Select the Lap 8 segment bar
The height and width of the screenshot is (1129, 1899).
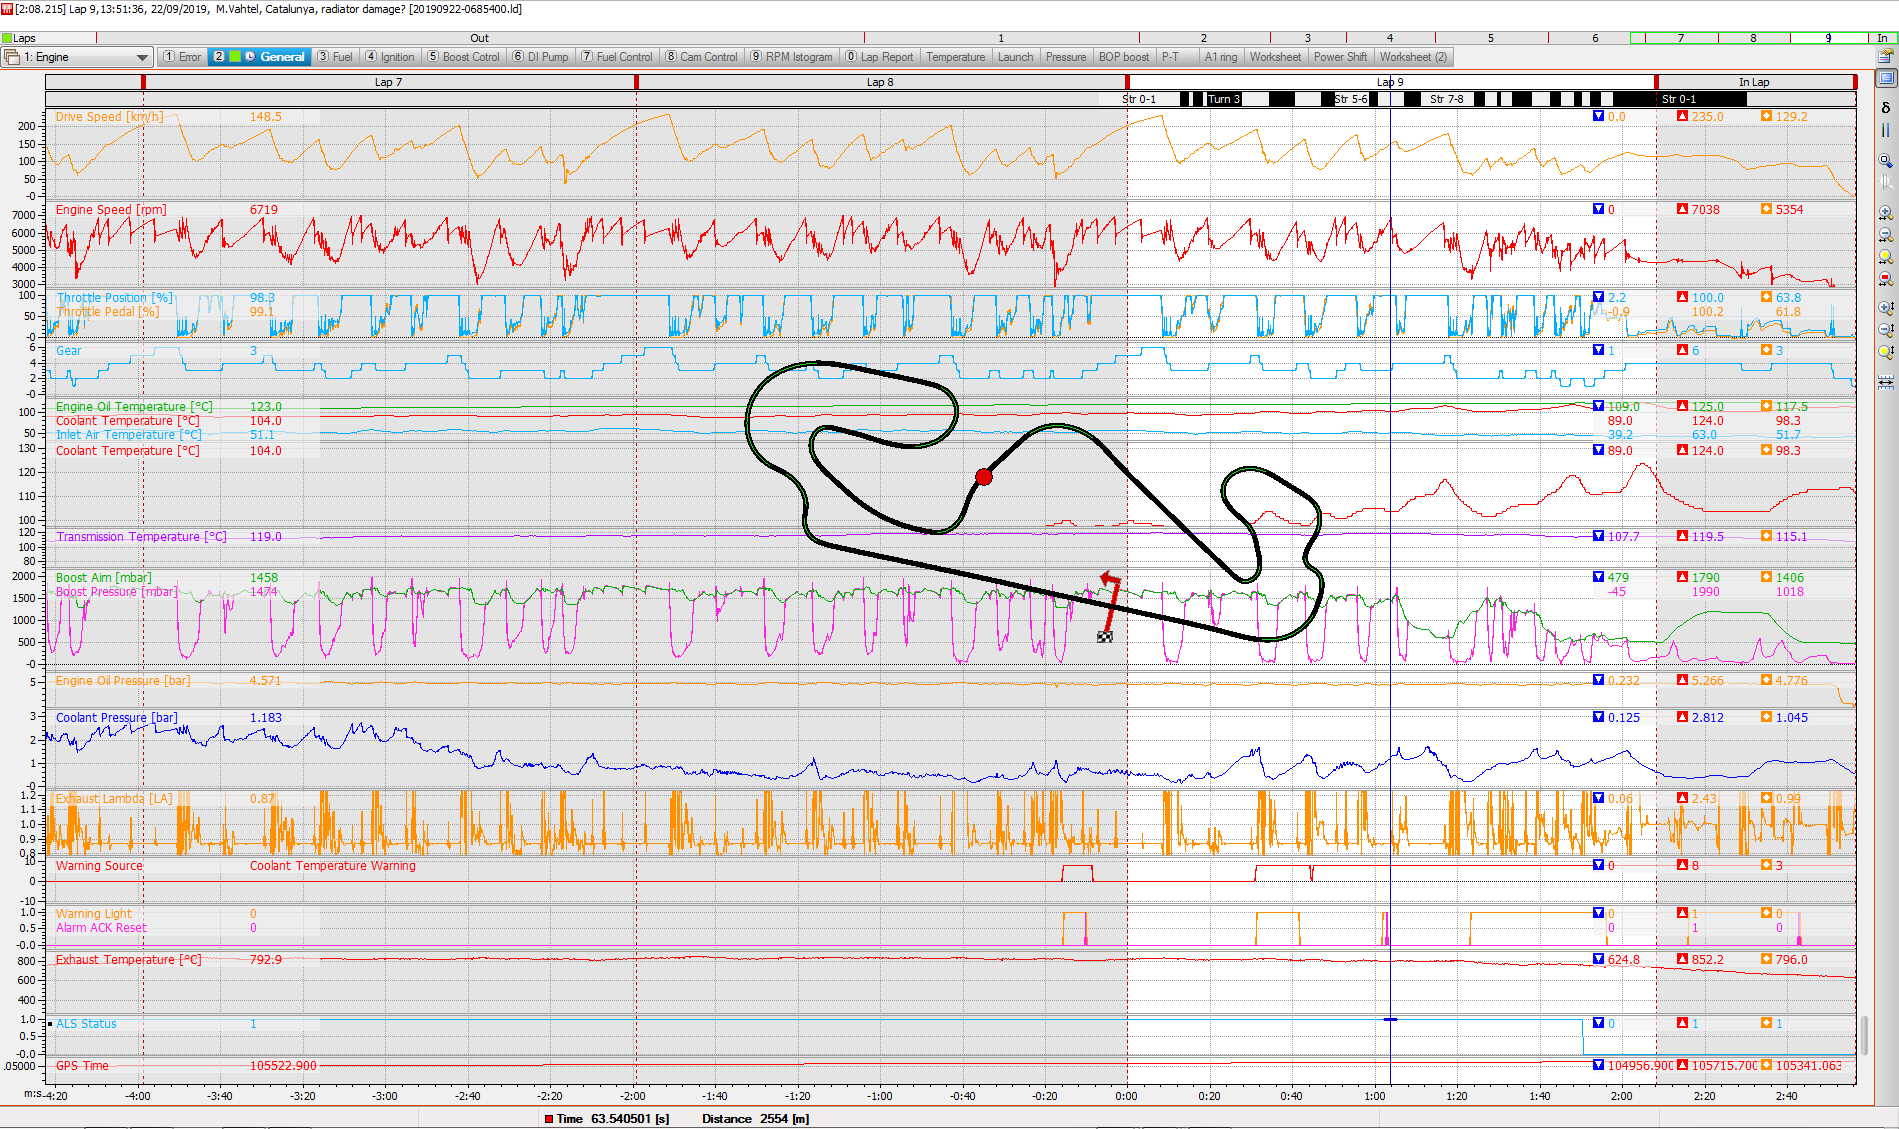coord(880,82)
